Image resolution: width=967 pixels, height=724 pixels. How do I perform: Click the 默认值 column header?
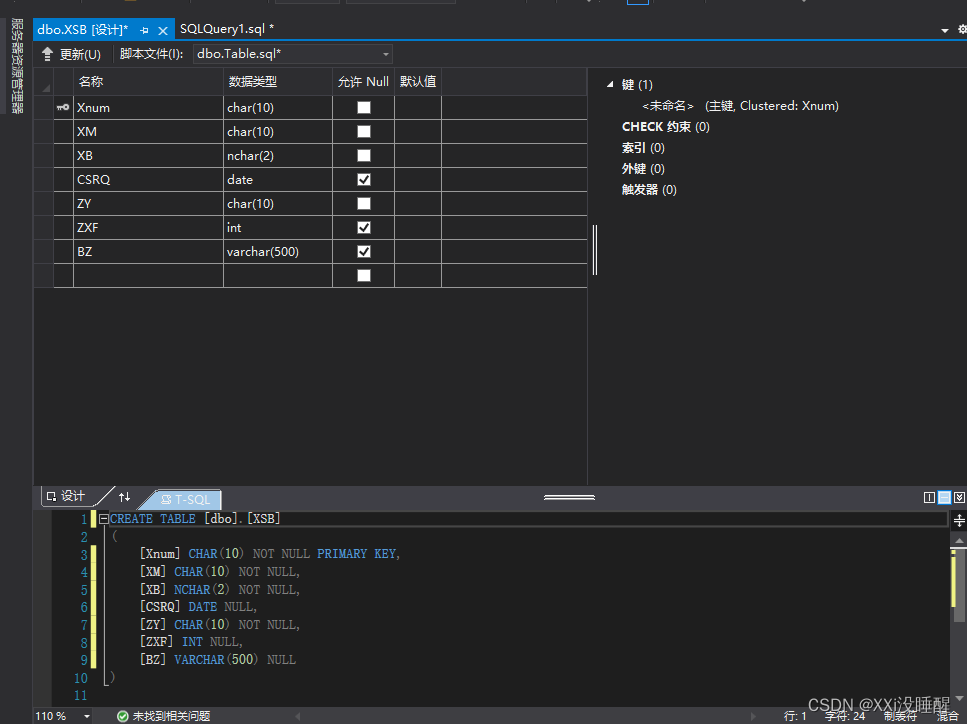pyautogui.click(x=418, y=81)
